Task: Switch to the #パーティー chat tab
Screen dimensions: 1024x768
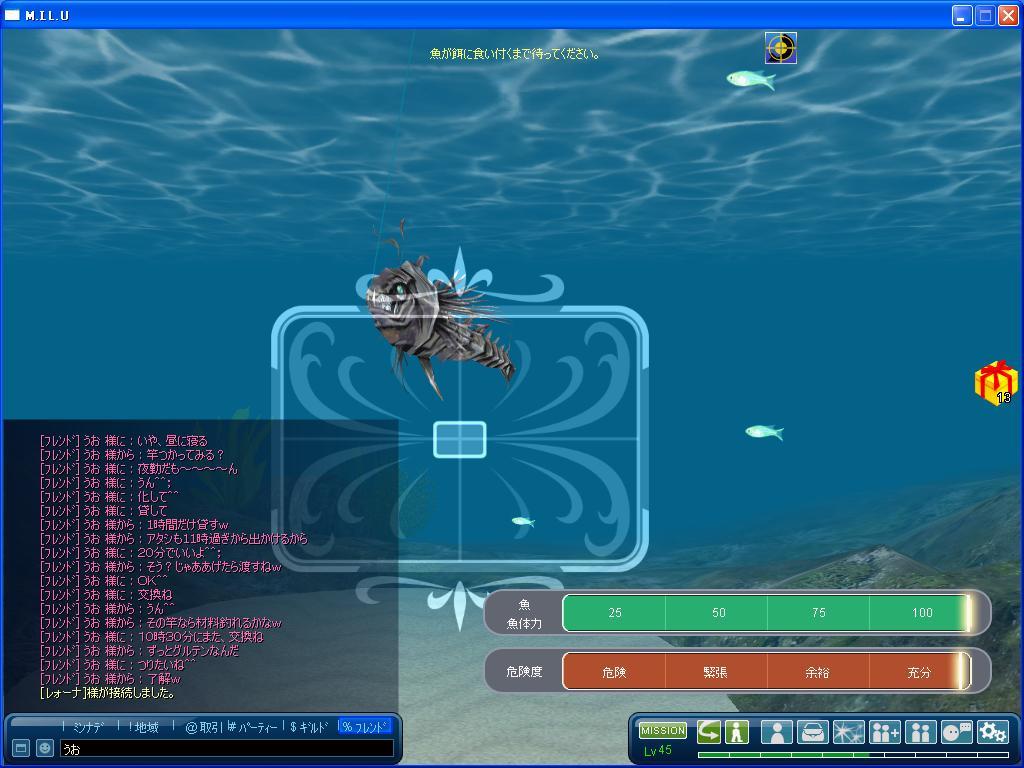Action: coord(253,727)
